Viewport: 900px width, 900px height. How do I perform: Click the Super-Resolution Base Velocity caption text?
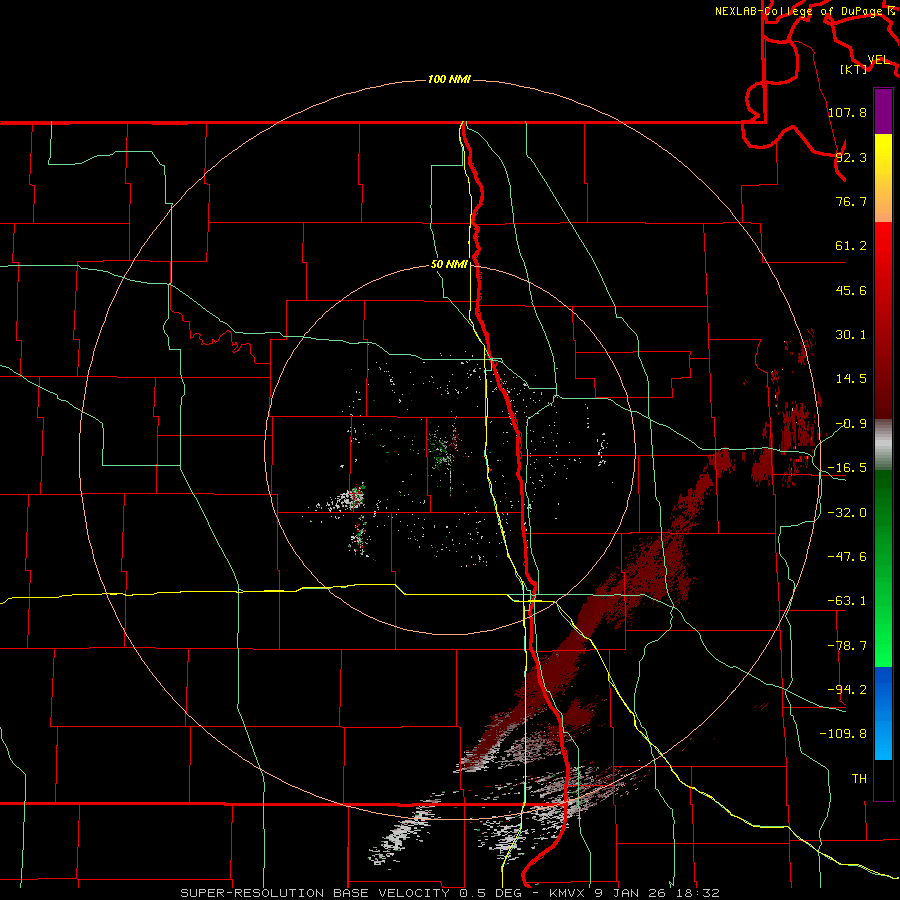point(449,893)
